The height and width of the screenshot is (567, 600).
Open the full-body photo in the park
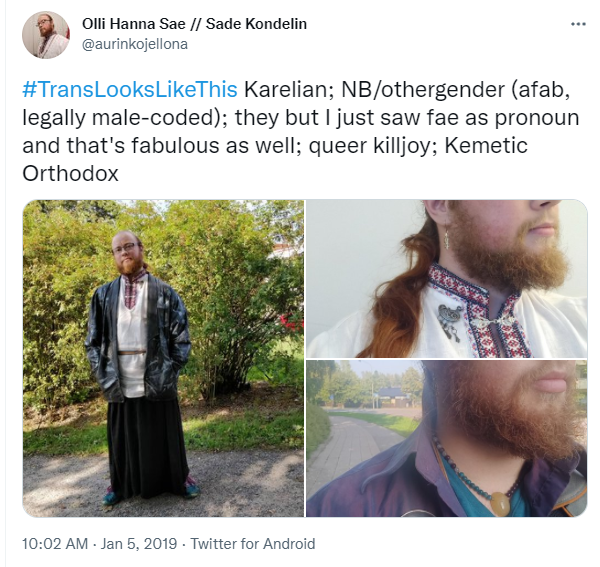click(163, 358)
